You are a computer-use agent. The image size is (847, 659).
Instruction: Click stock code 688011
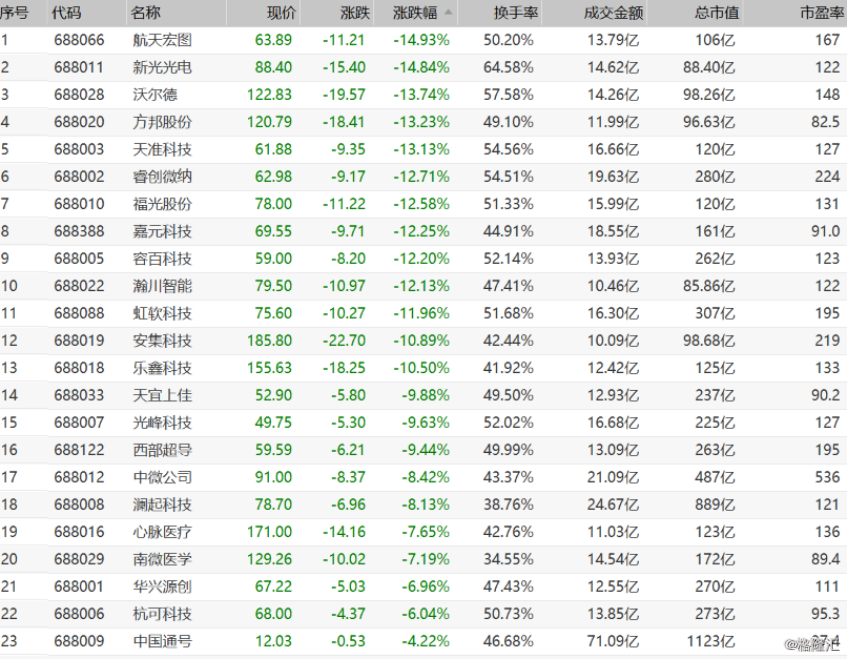[x=79, y=68]
